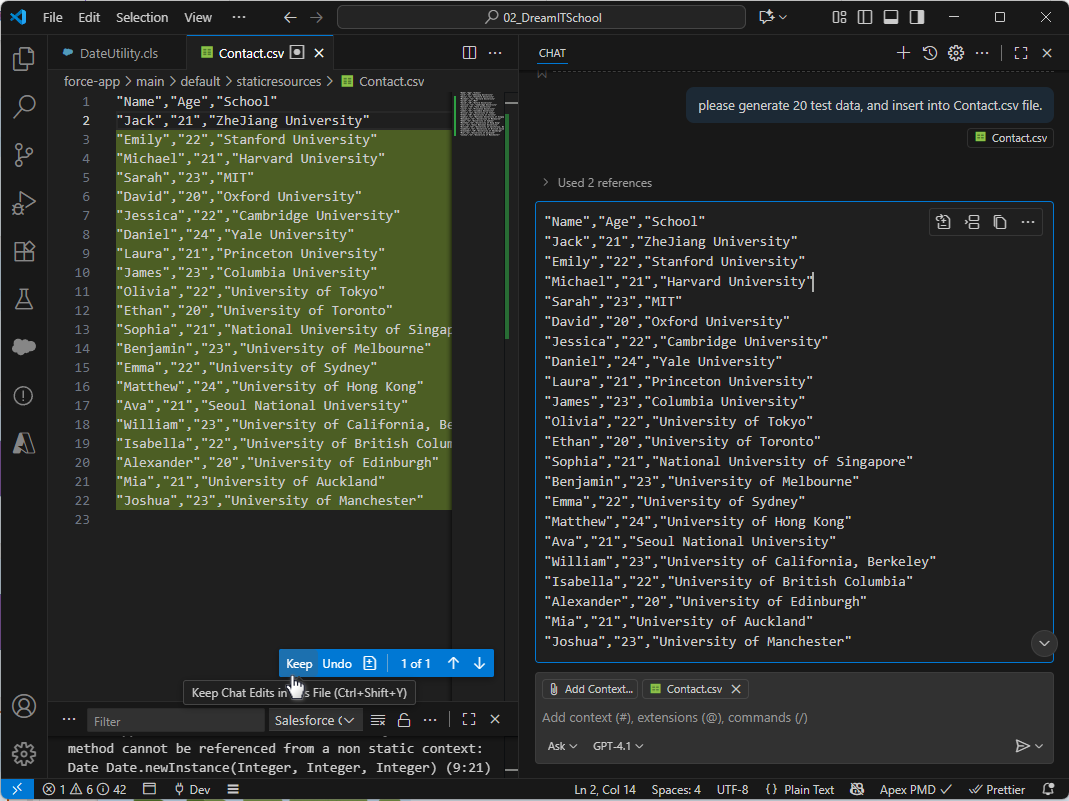The width and height of the screenshot is (1069, 801).
Task: Toggle the primary side bar layout
Action: point(865,17)
